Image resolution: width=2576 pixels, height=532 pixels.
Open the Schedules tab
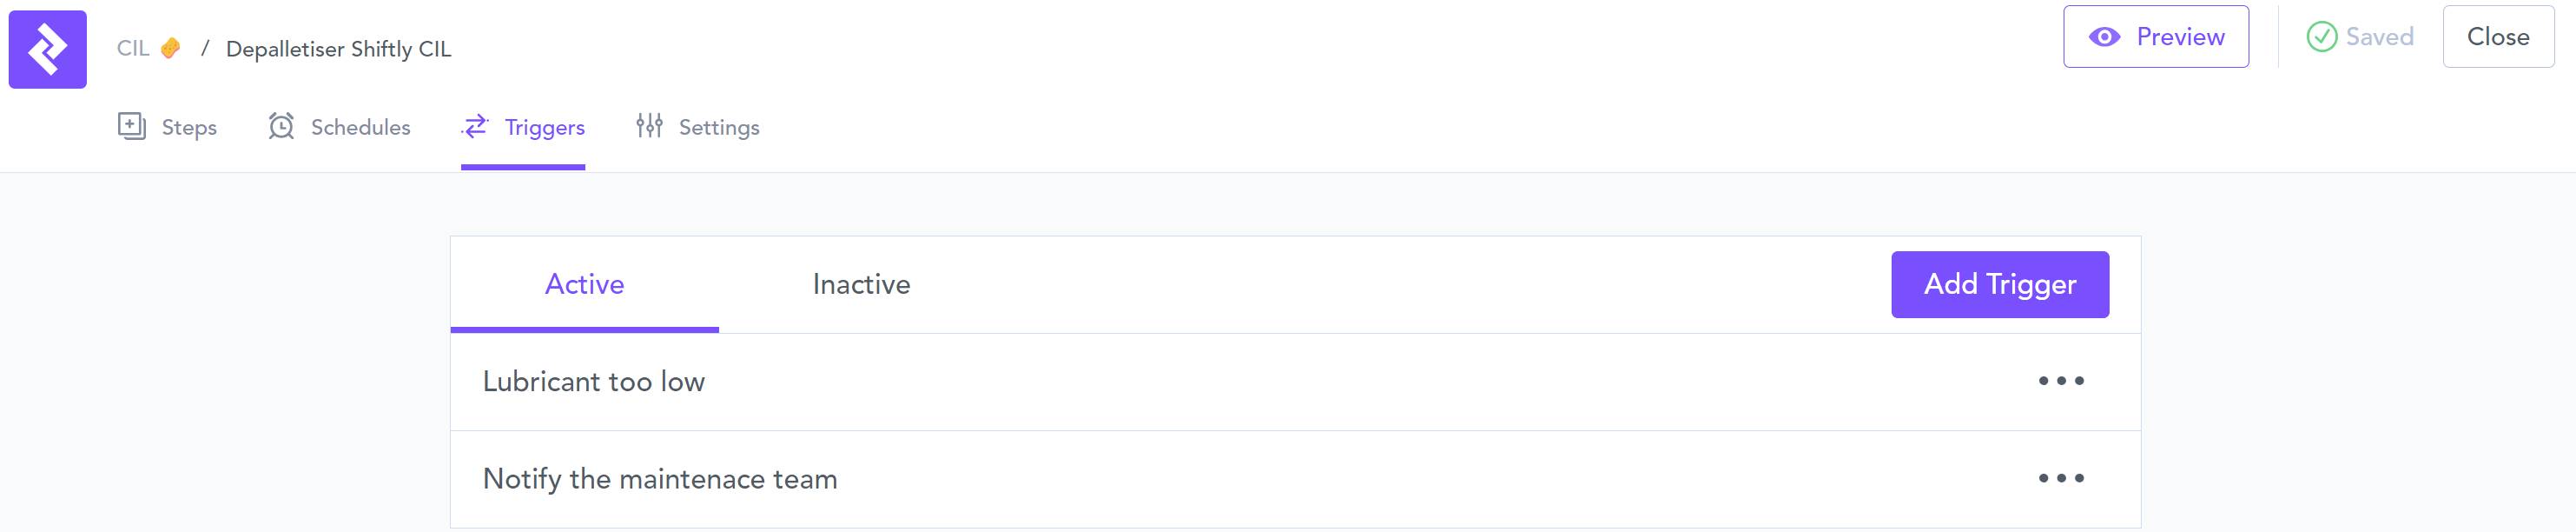tap(360, 127)
